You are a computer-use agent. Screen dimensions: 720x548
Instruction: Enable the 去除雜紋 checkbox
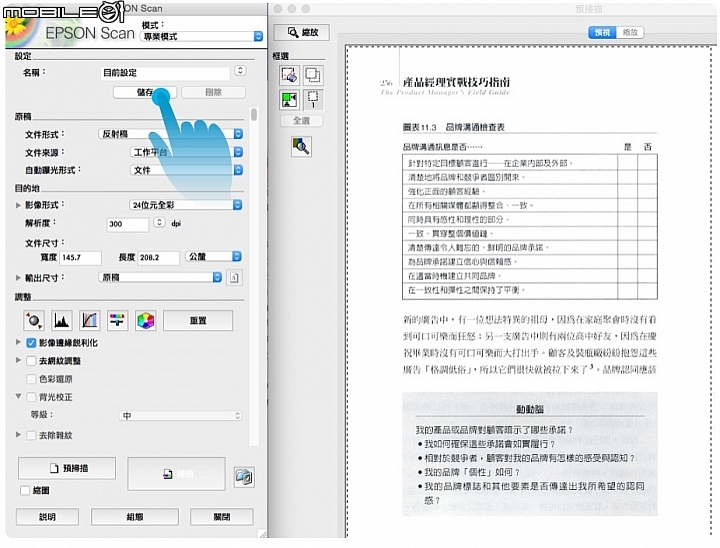coord(31,435)
